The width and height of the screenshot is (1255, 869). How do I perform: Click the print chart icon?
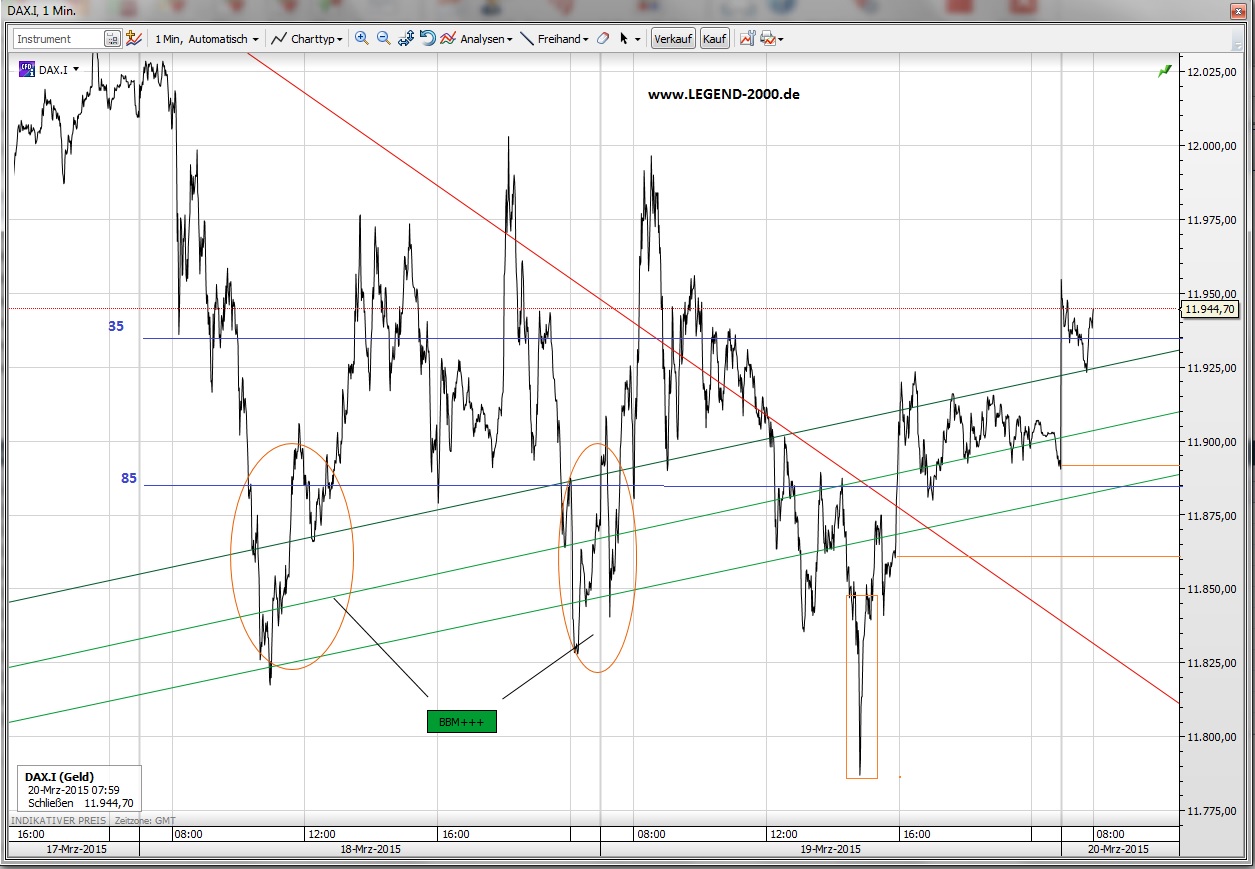(x=764, y=38)
